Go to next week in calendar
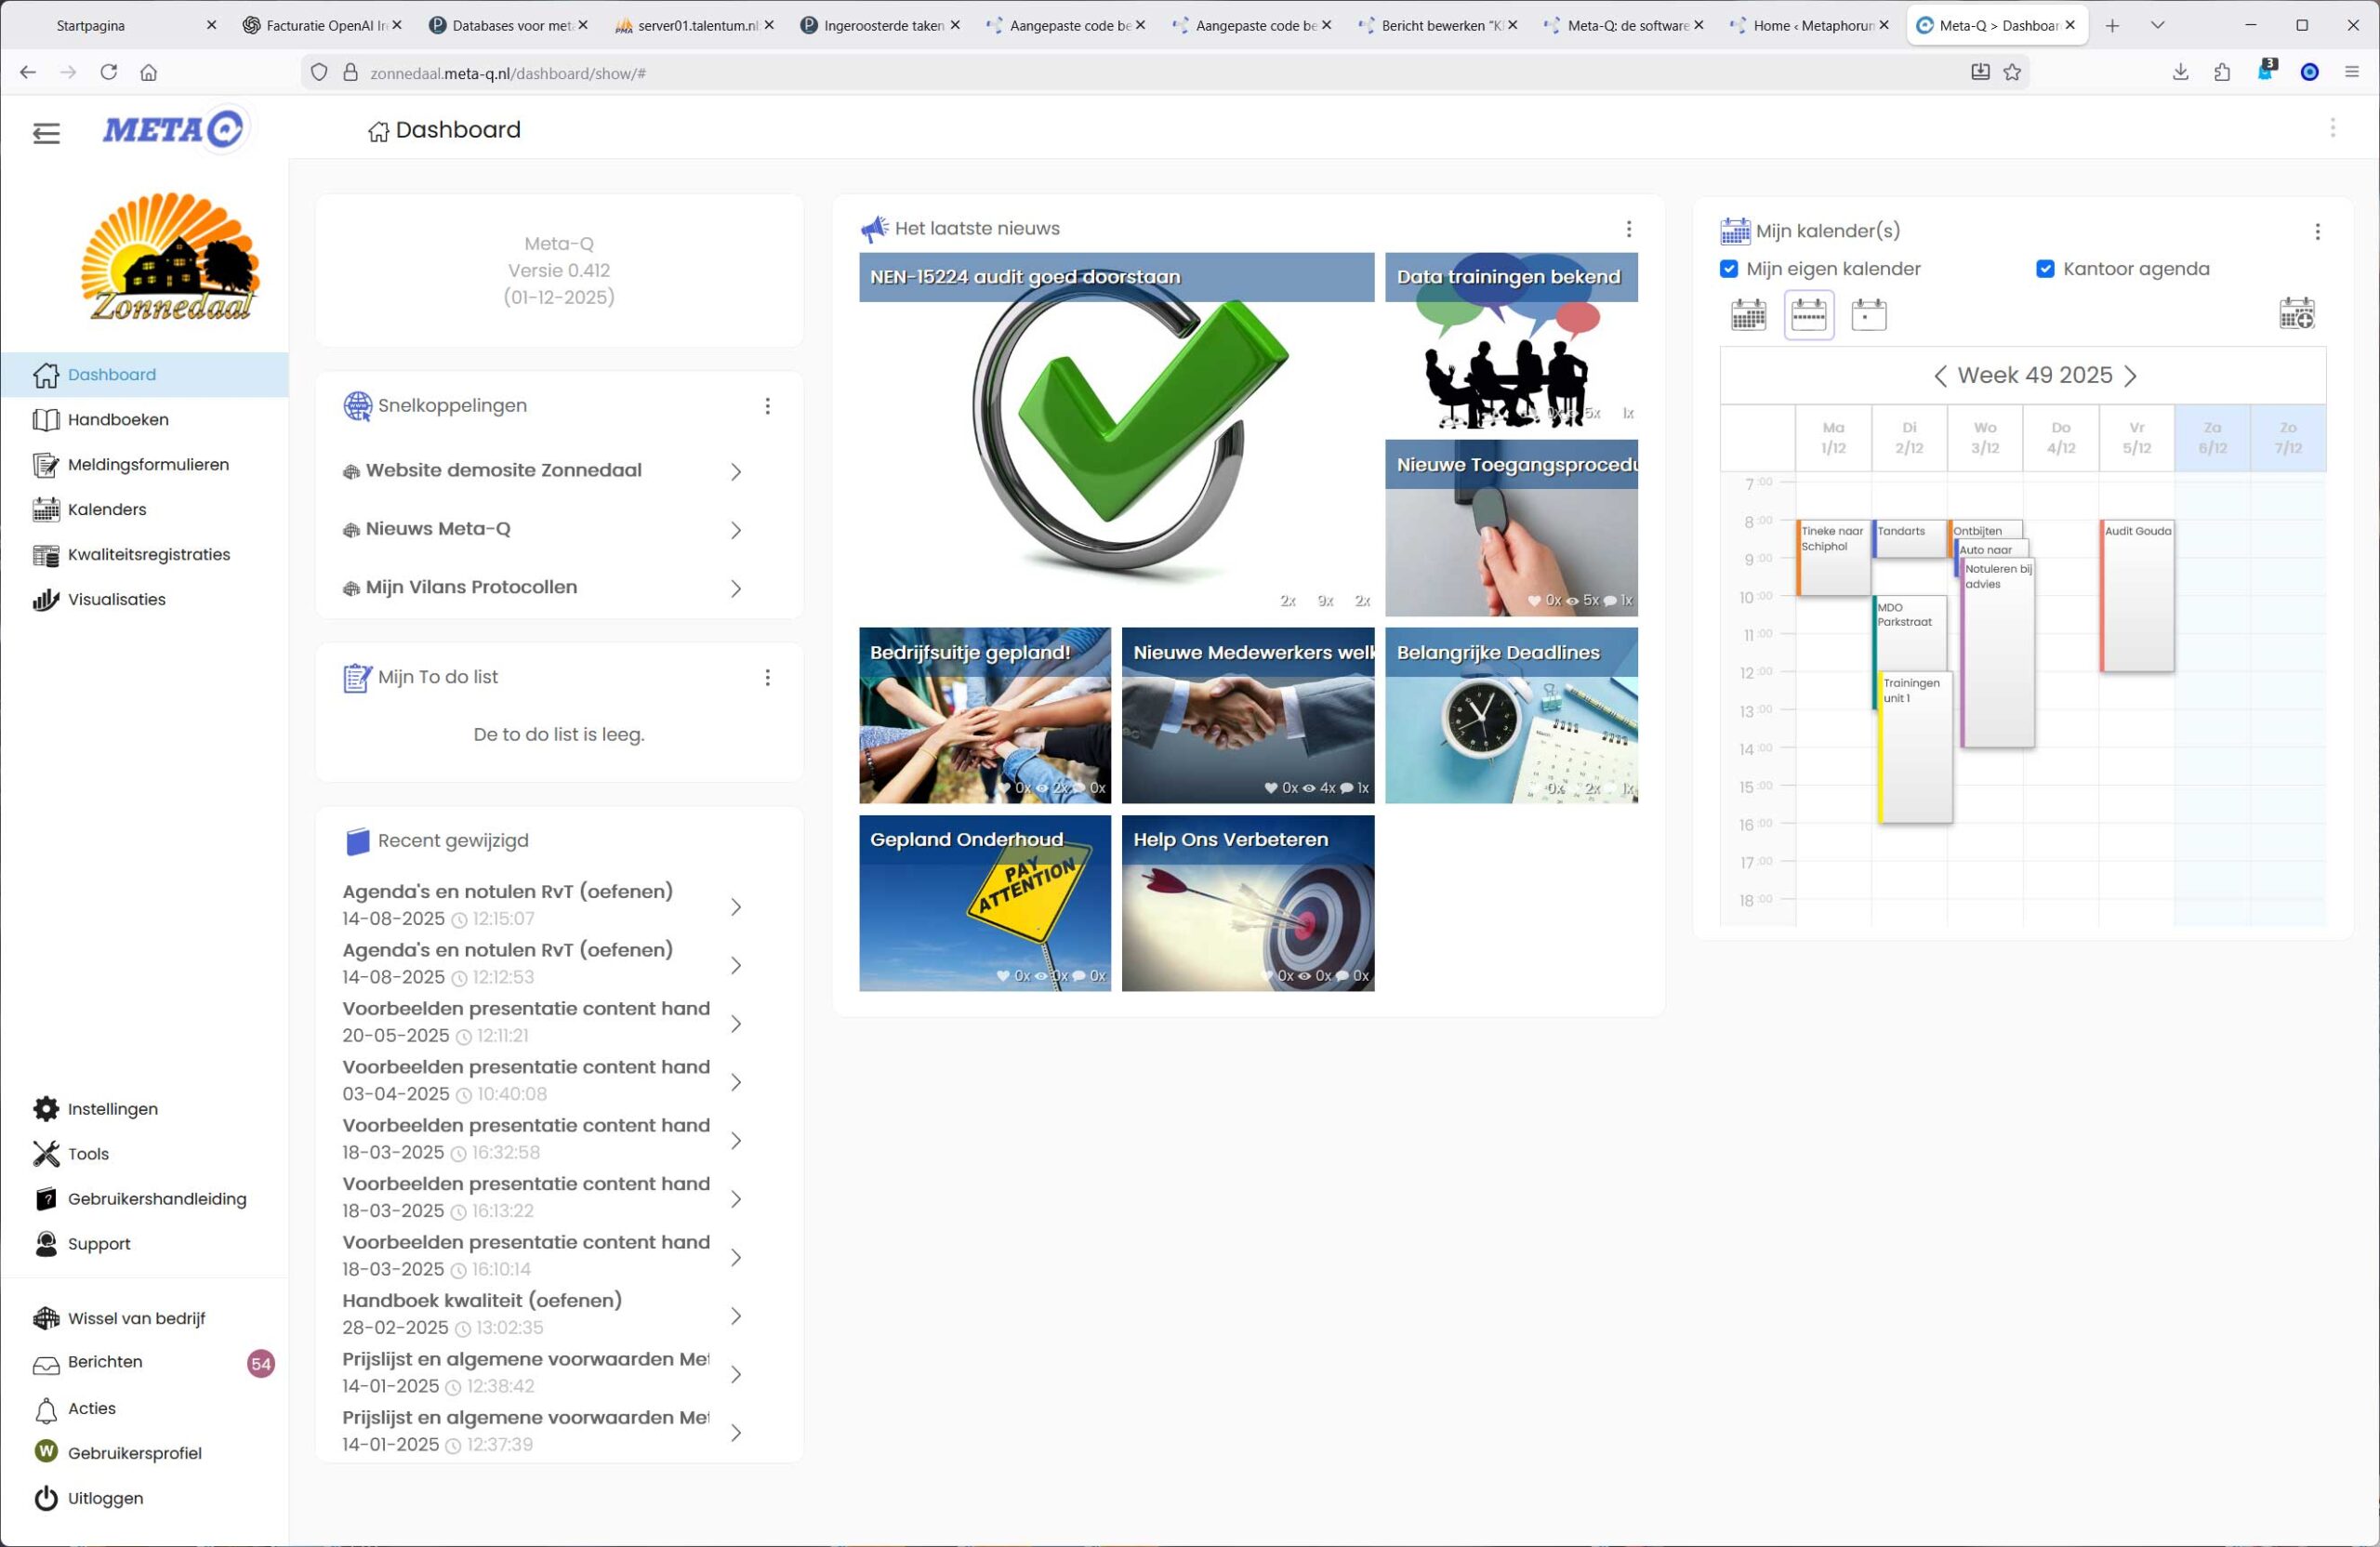Image resolution: width=2380 pixels, height=1547 pixels. 2130,376
